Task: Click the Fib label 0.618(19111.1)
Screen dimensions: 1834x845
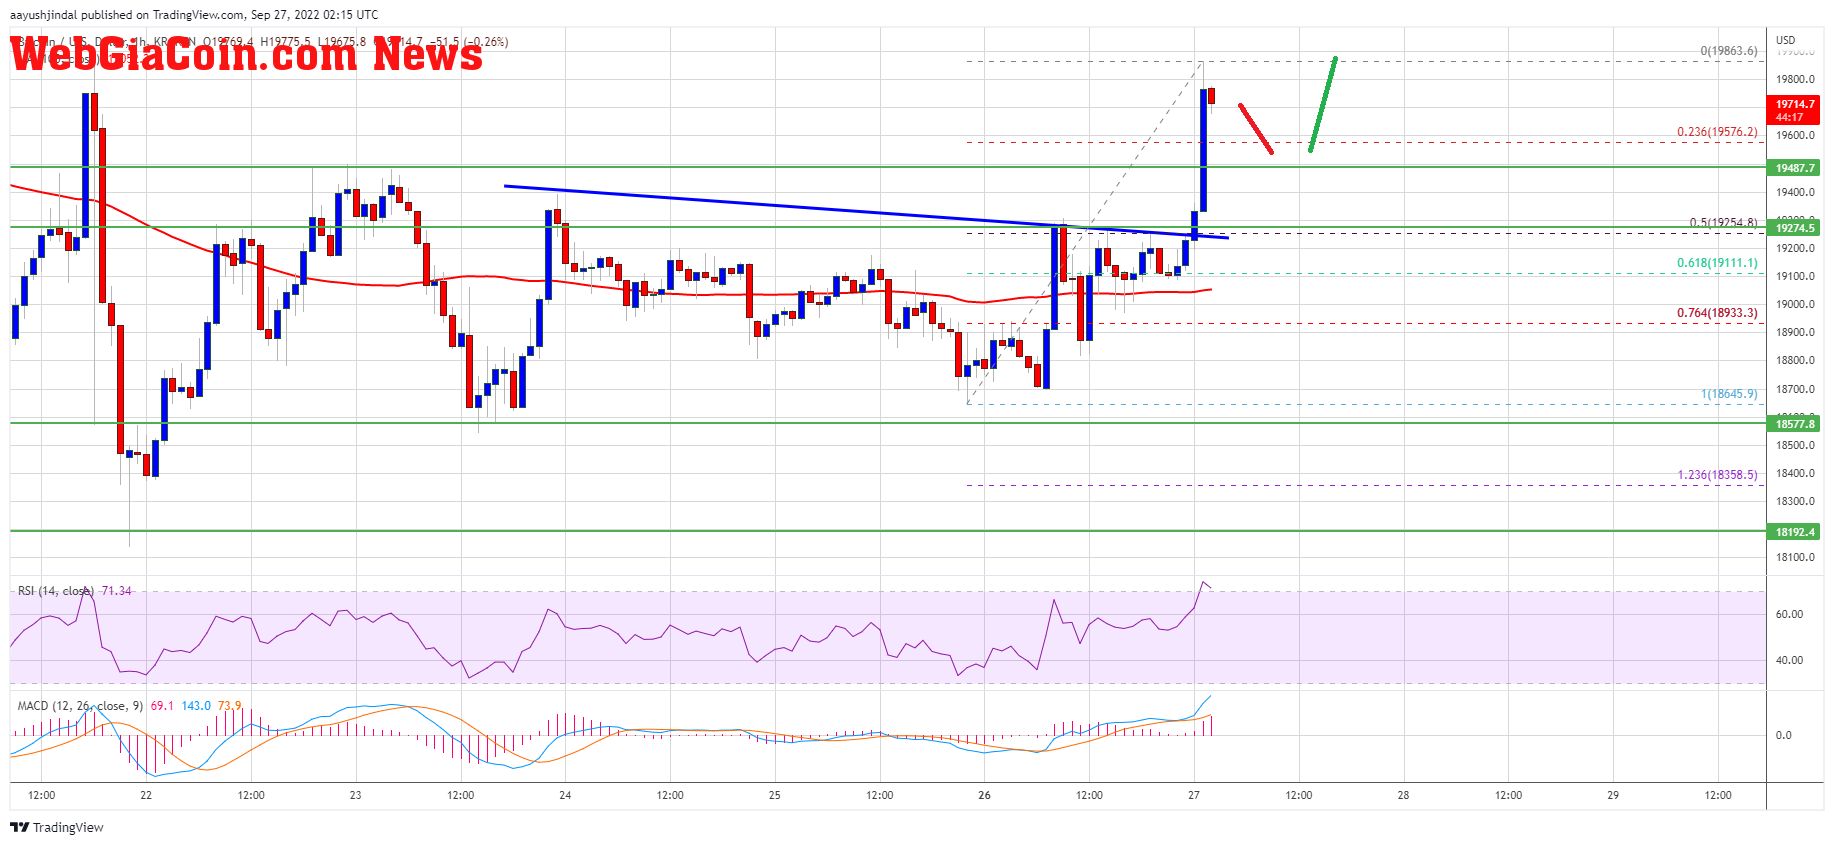Action: [x=1717, y=263]
